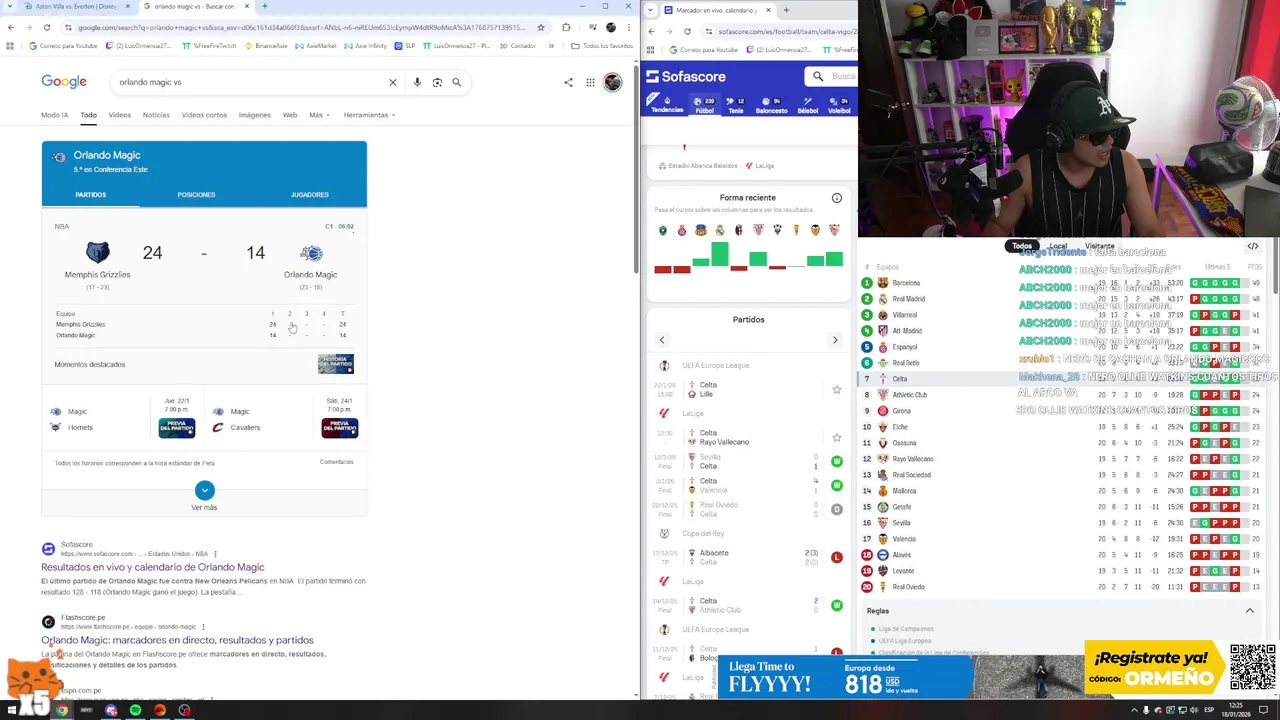Open the Comentarios link below the card
1280x720 pixels.
coord(337,462)
